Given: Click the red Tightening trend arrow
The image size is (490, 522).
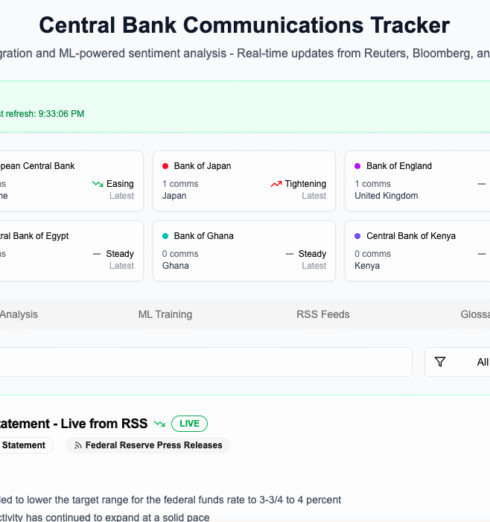Looking at the screenshot, I should point(276,184).
